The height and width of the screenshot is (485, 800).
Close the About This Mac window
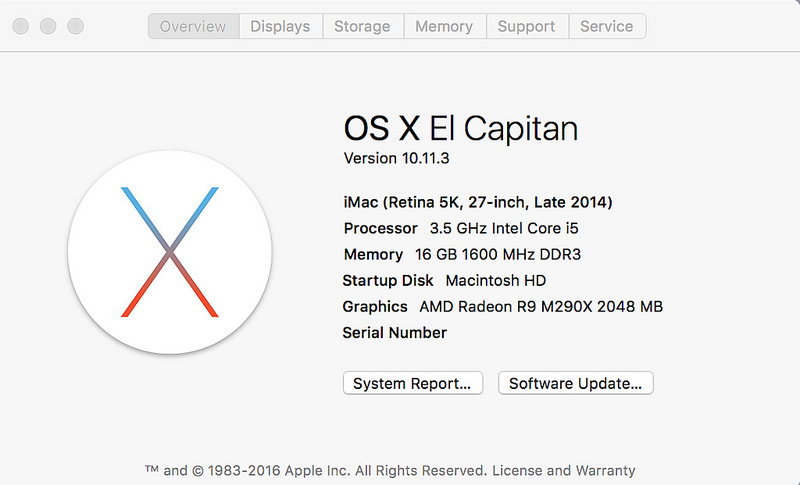22,27
